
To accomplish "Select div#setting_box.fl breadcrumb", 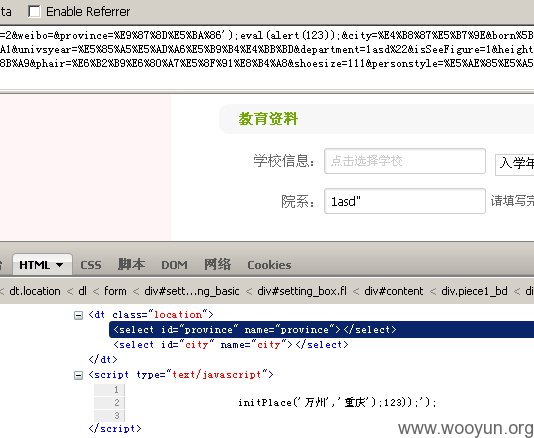I will 302,291.
